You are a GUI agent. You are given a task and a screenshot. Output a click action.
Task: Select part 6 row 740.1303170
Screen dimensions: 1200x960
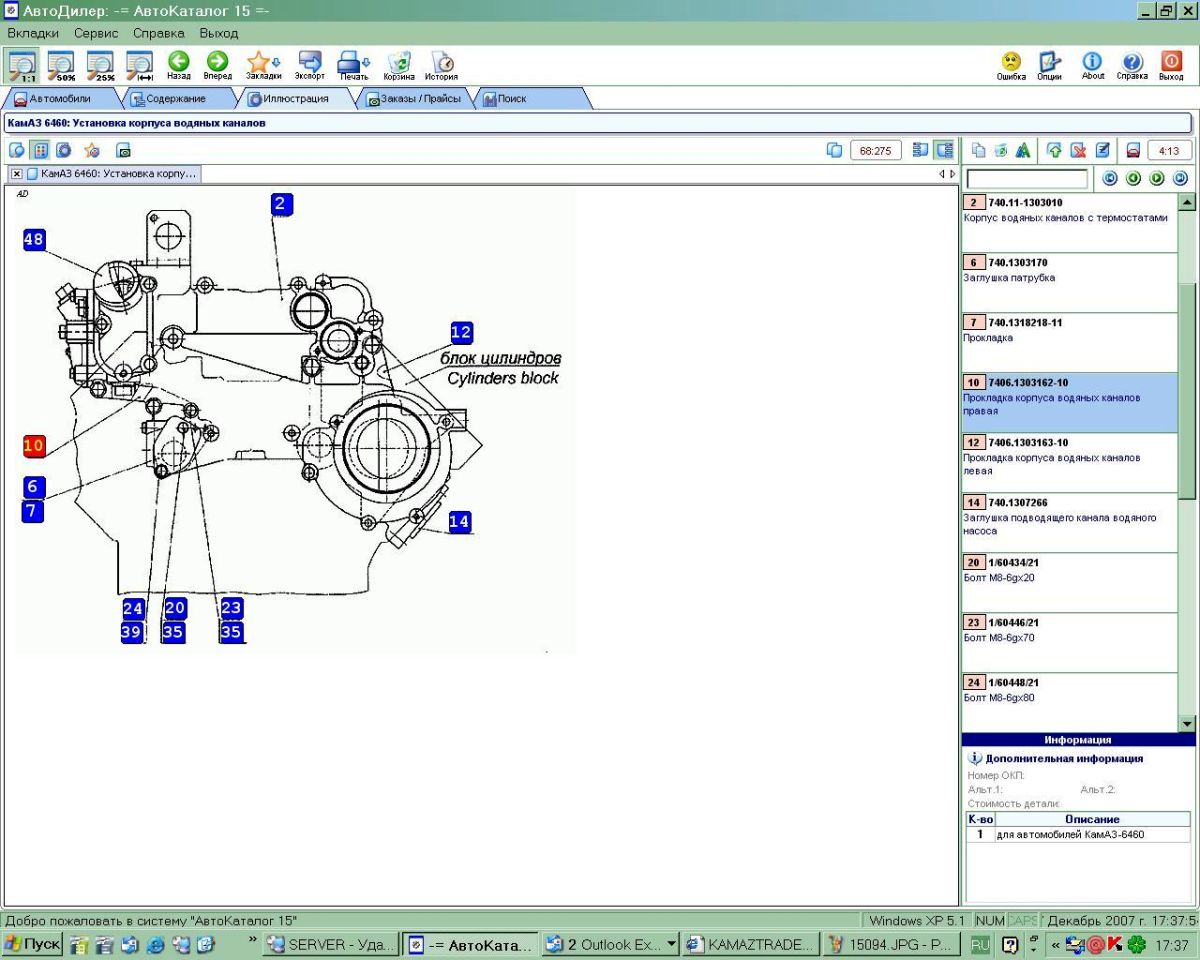pos(1070,282)
